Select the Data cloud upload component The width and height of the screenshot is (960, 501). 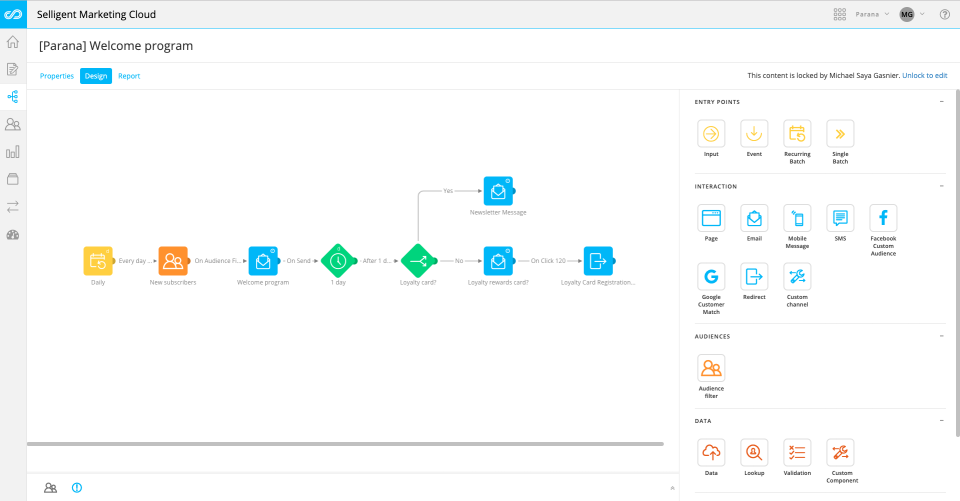pos(711,453)
